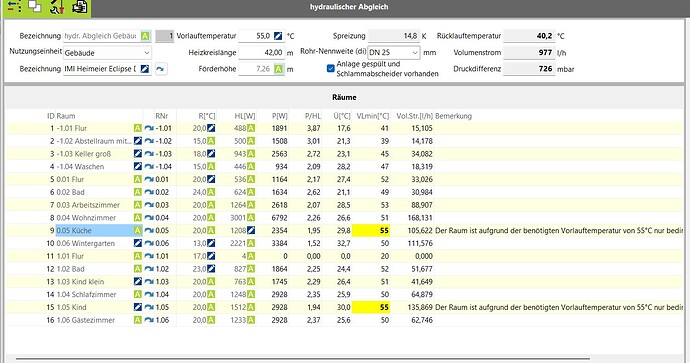The image size is (690, 363).
Task: Select the 0.04 Wohnzimmer room name
Action: [x=86, y=218]
